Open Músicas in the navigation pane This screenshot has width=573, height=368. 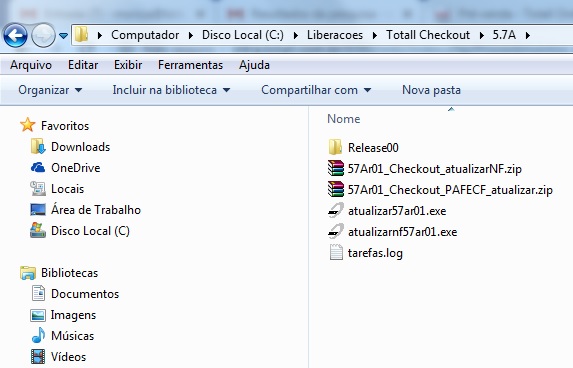[x=72, y=336]
